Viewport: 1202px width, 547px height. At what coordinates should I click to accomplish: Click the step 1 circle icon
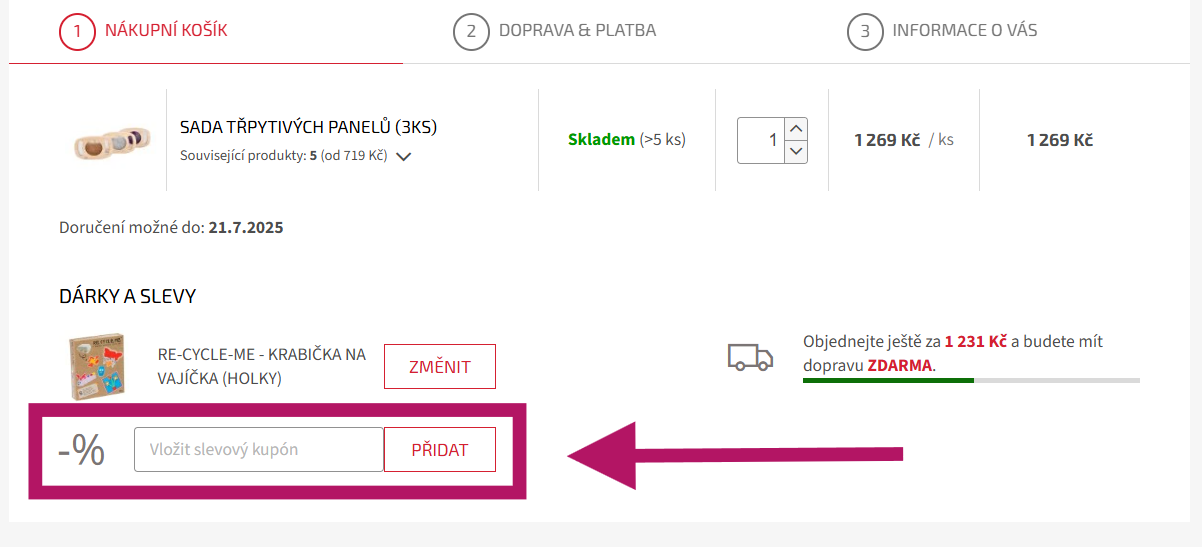(x=77, y=31)
